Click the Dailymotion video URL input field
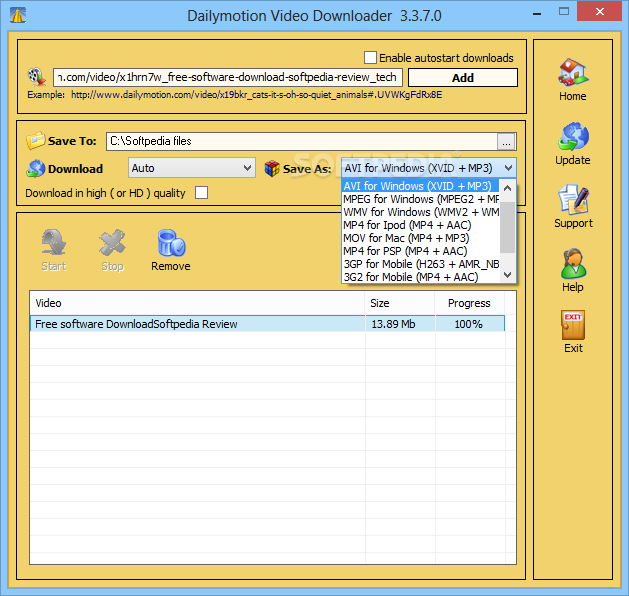Viewport: 629px width, 596px height. [x=227, y=77]
